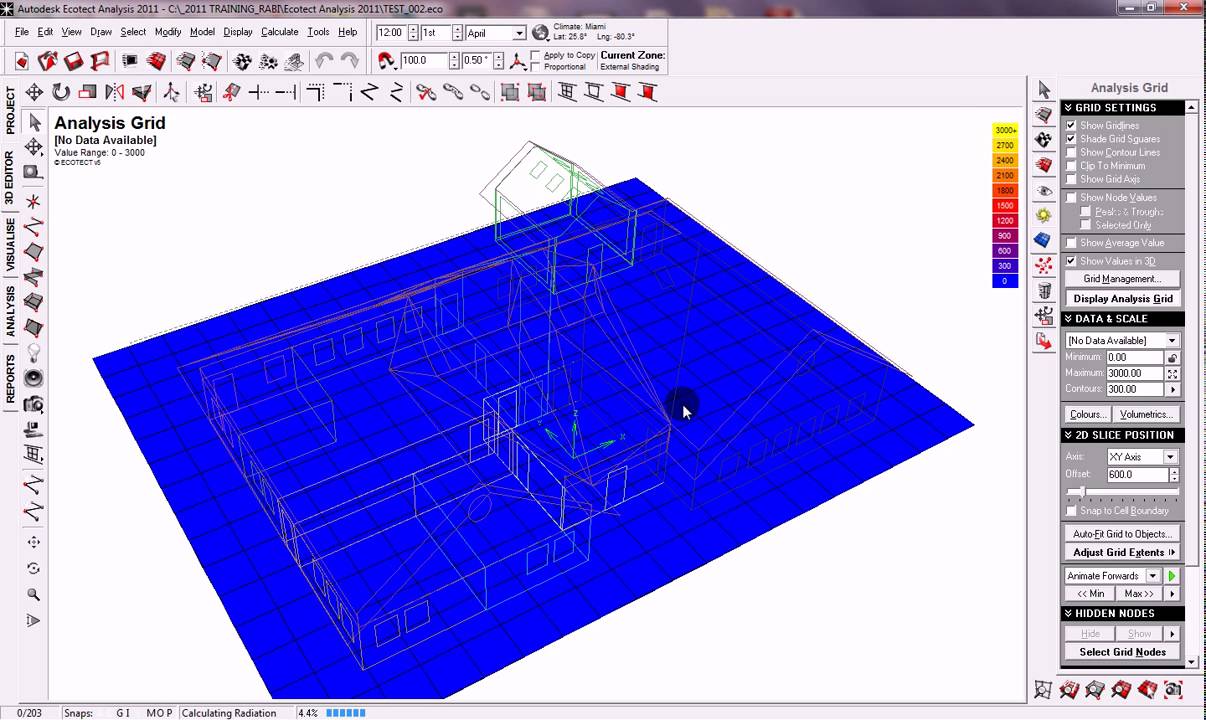Click the New model icon

click(21, 61)
